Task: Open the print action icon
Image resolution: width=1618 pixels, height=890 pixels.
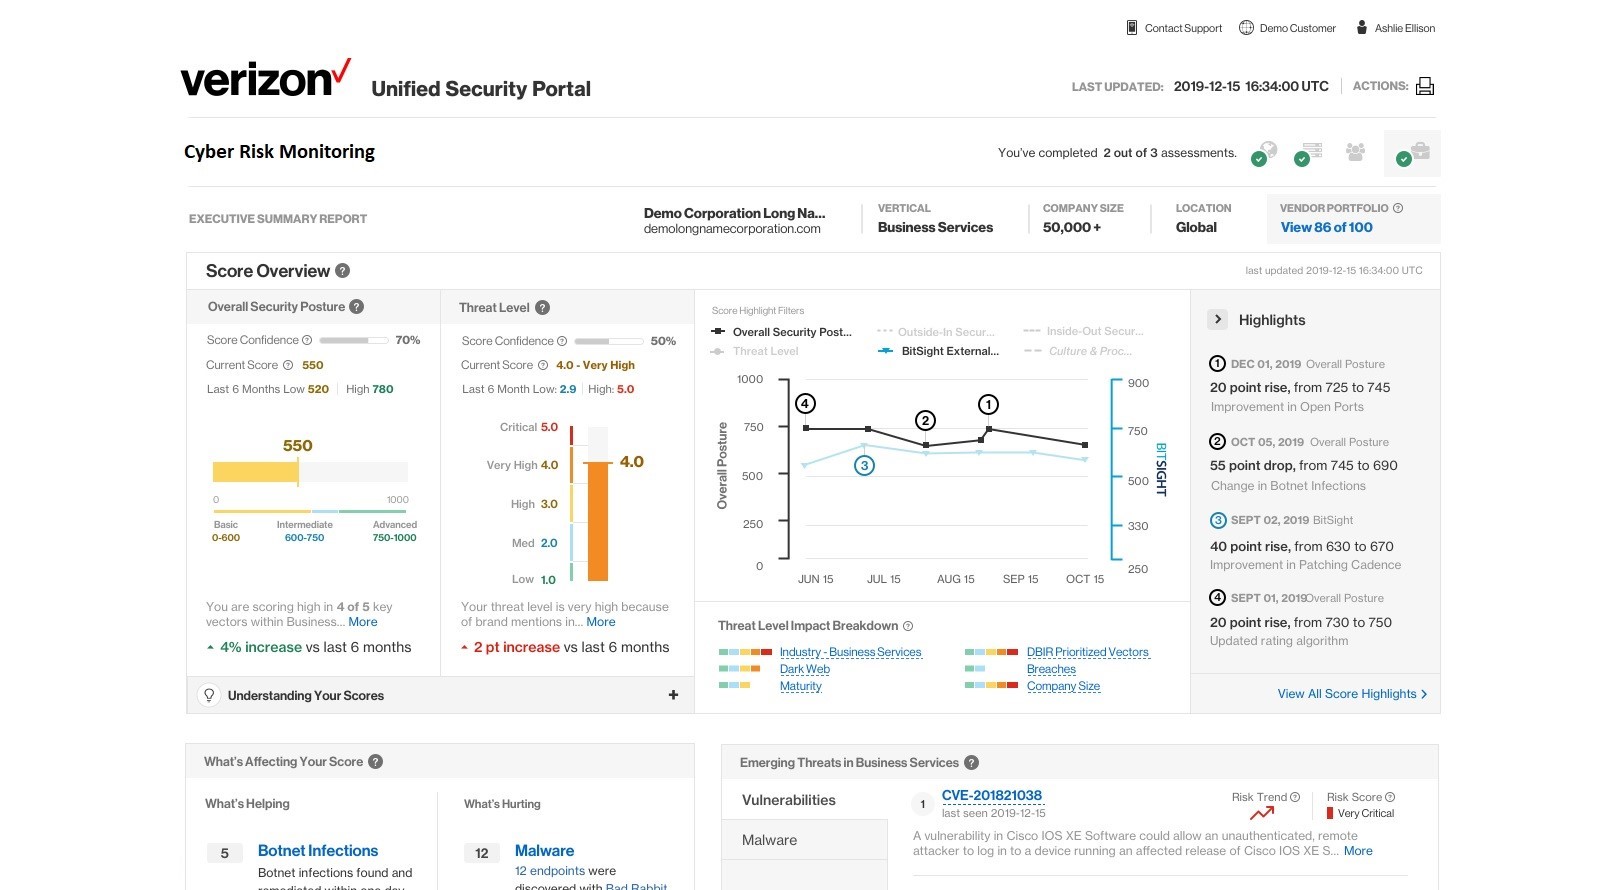Action: (x=1424, y=86)
